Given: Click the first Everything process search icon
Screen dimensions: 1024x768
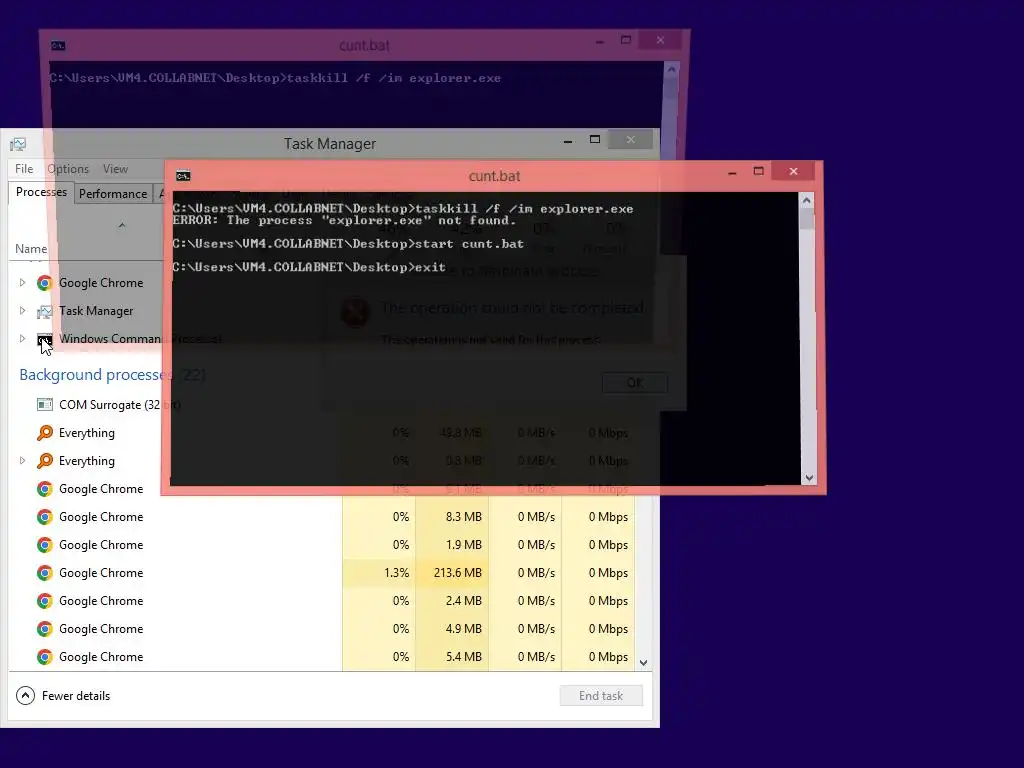Looking at the screenshot, I should click(44, 433).
